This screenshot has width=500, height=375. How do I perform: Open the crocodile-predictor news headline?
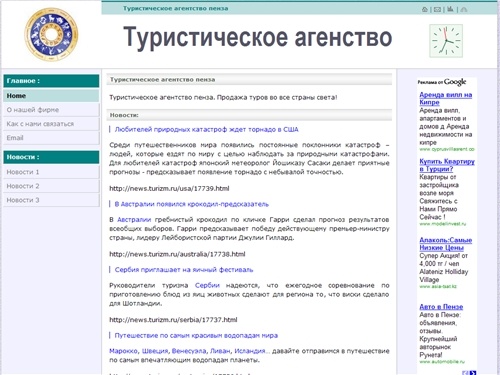191,204
